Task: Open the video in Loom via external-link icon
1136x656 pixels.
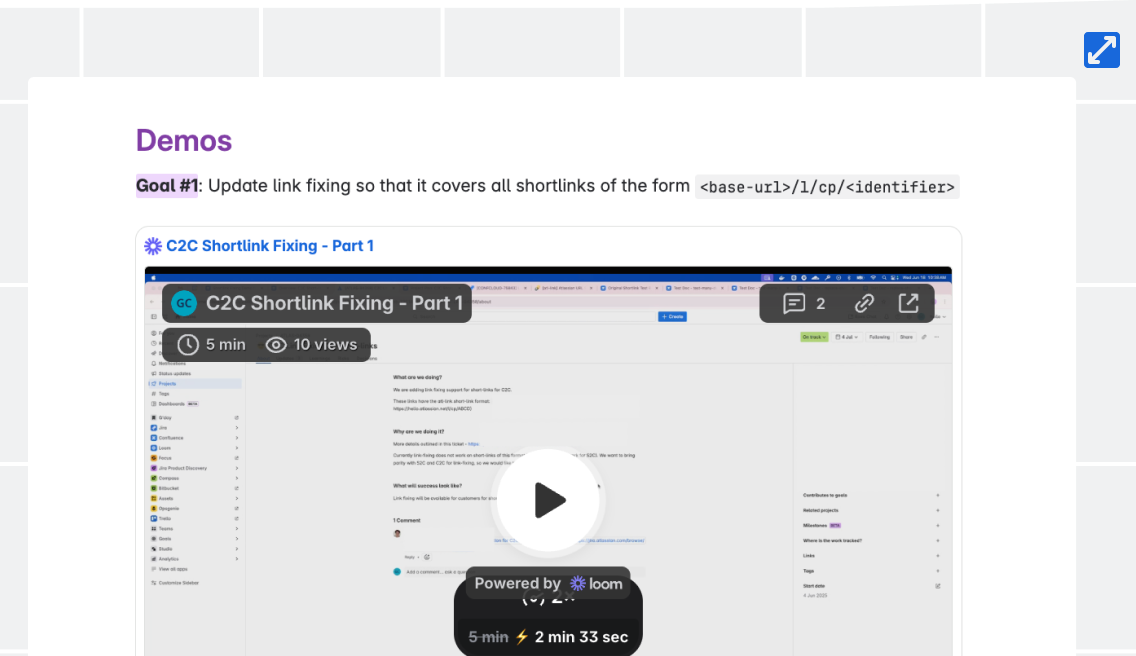Action: coord(909,303)
